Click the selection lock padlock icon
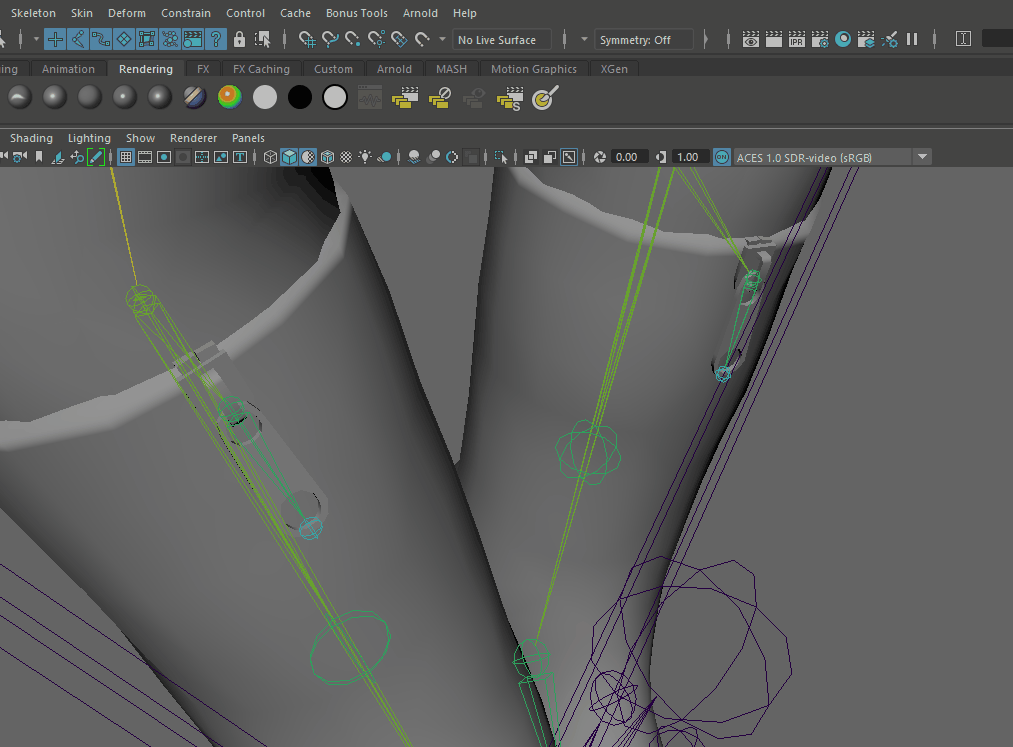 239,40
